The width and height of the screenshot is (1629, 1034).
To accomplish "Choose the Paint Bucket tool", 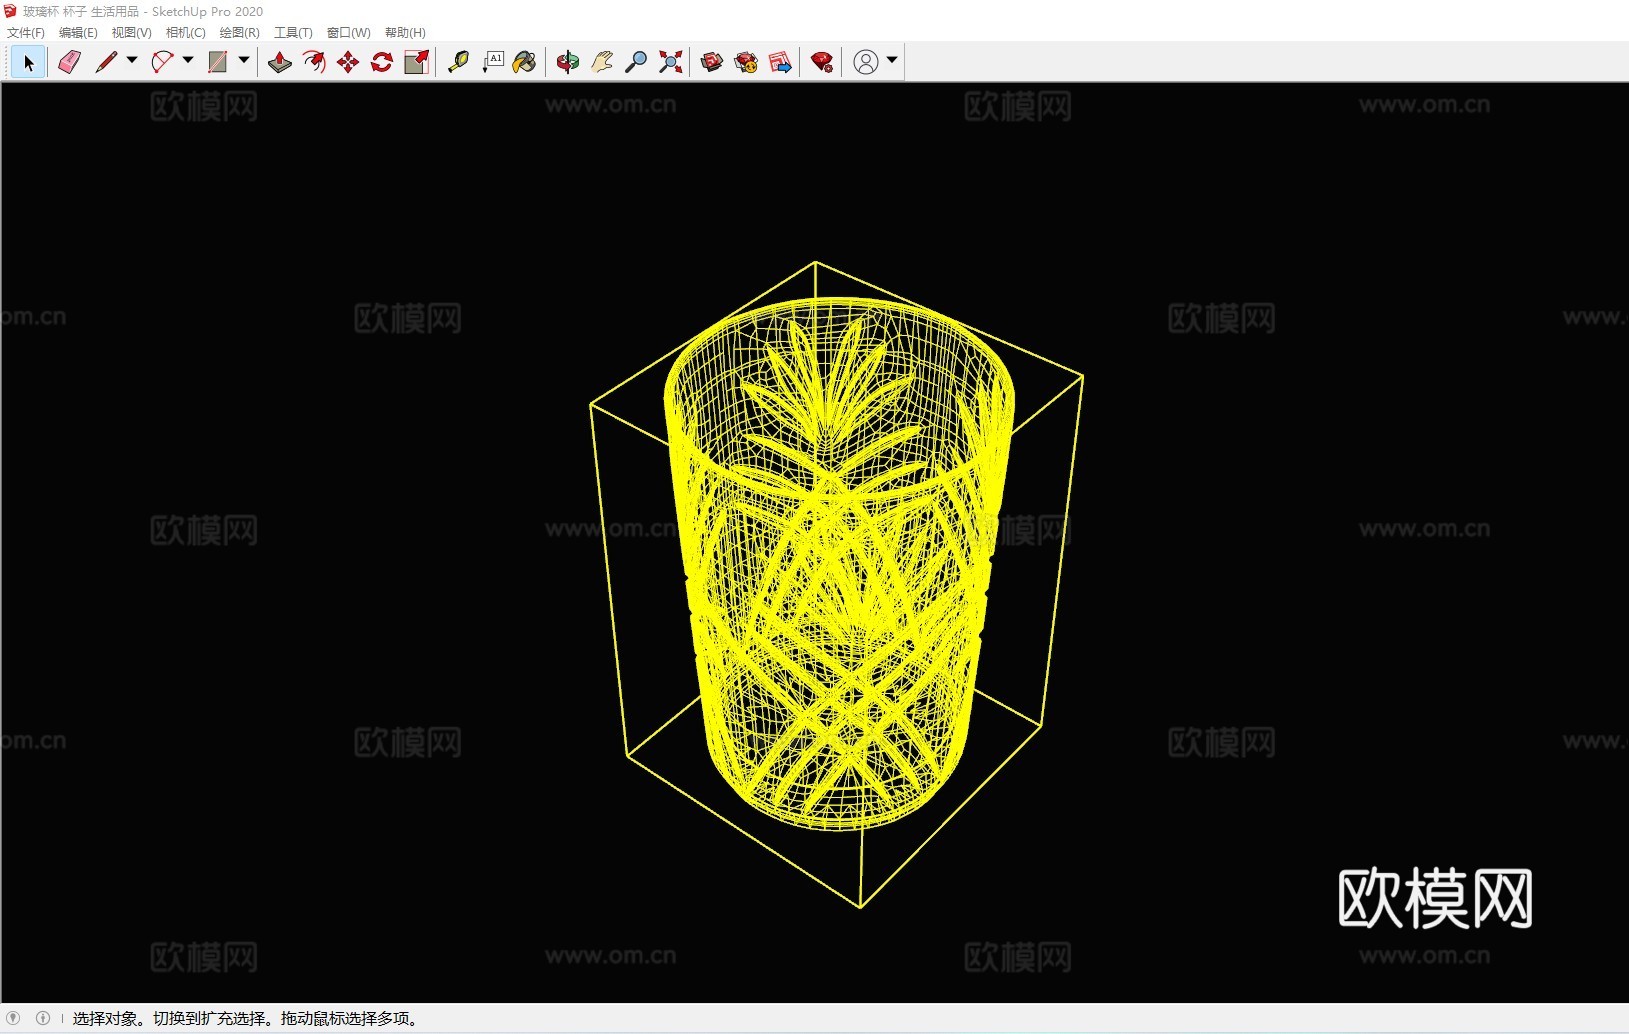I will click(525, 62).
